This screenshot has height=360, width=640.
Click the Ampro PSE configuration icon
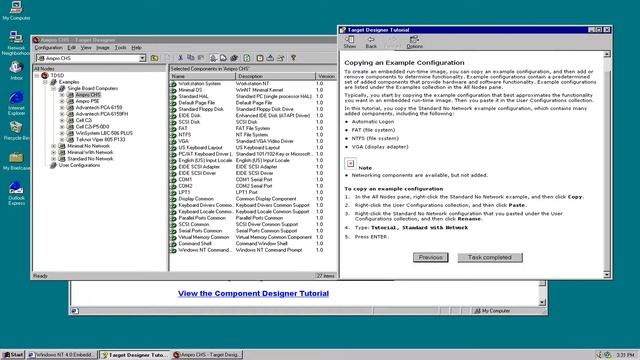coord(70,101)
